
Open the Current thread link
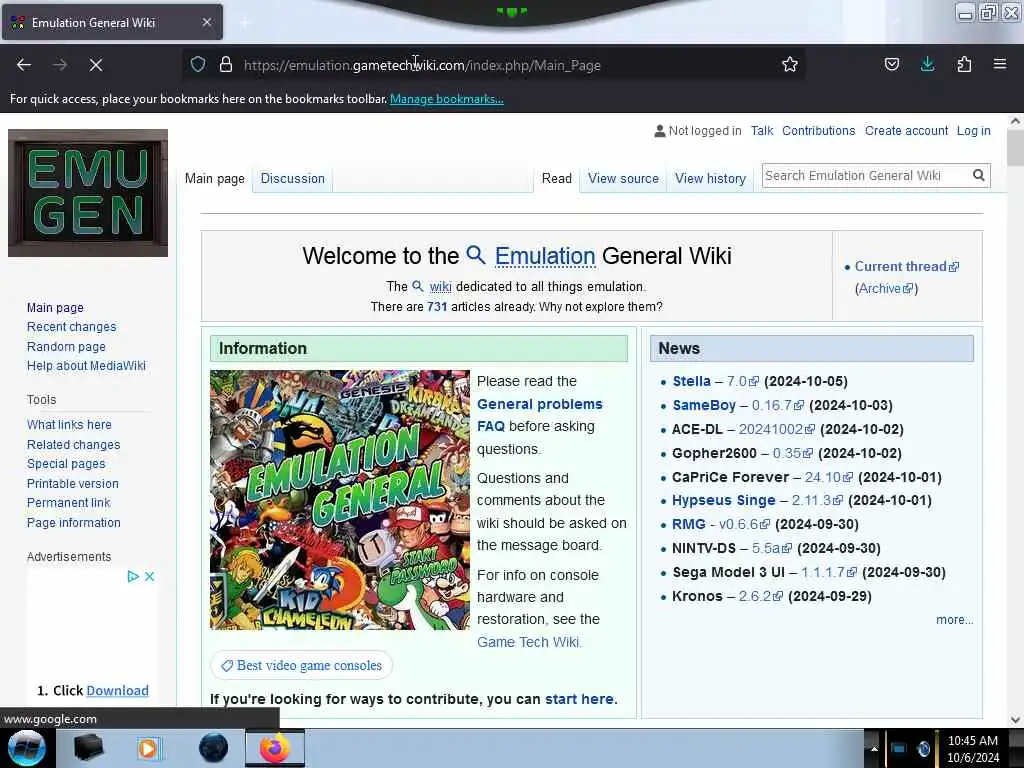(906, 266)
